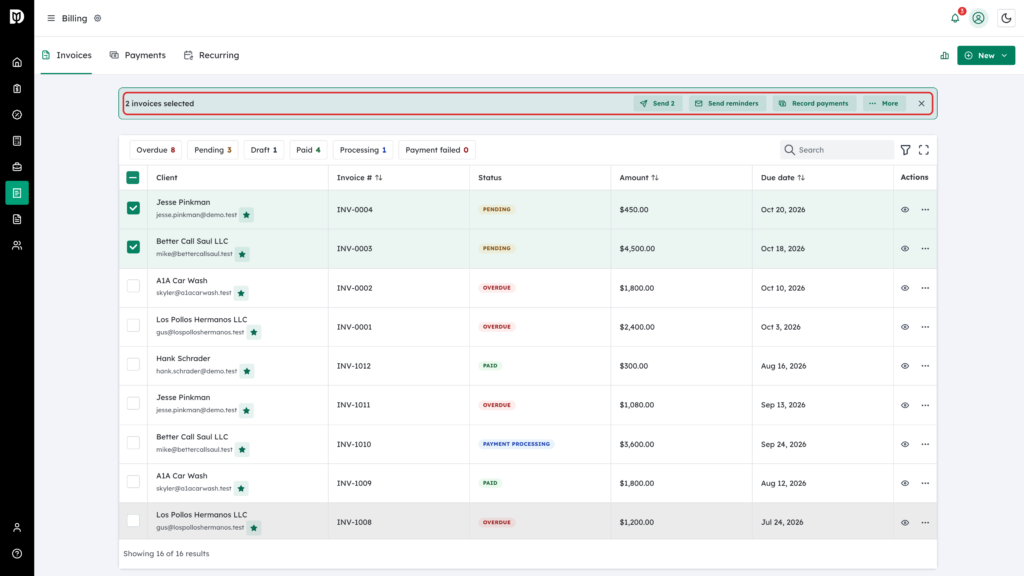Filter by Paid status chip

tap(308, 150)
